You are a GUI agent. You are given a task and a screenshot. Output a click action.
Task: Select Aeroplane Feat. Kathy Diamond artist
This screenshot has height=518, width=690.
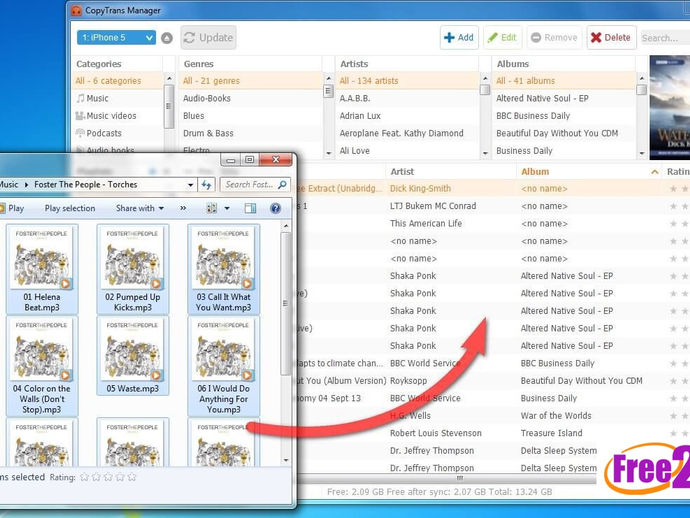point(407,133)
